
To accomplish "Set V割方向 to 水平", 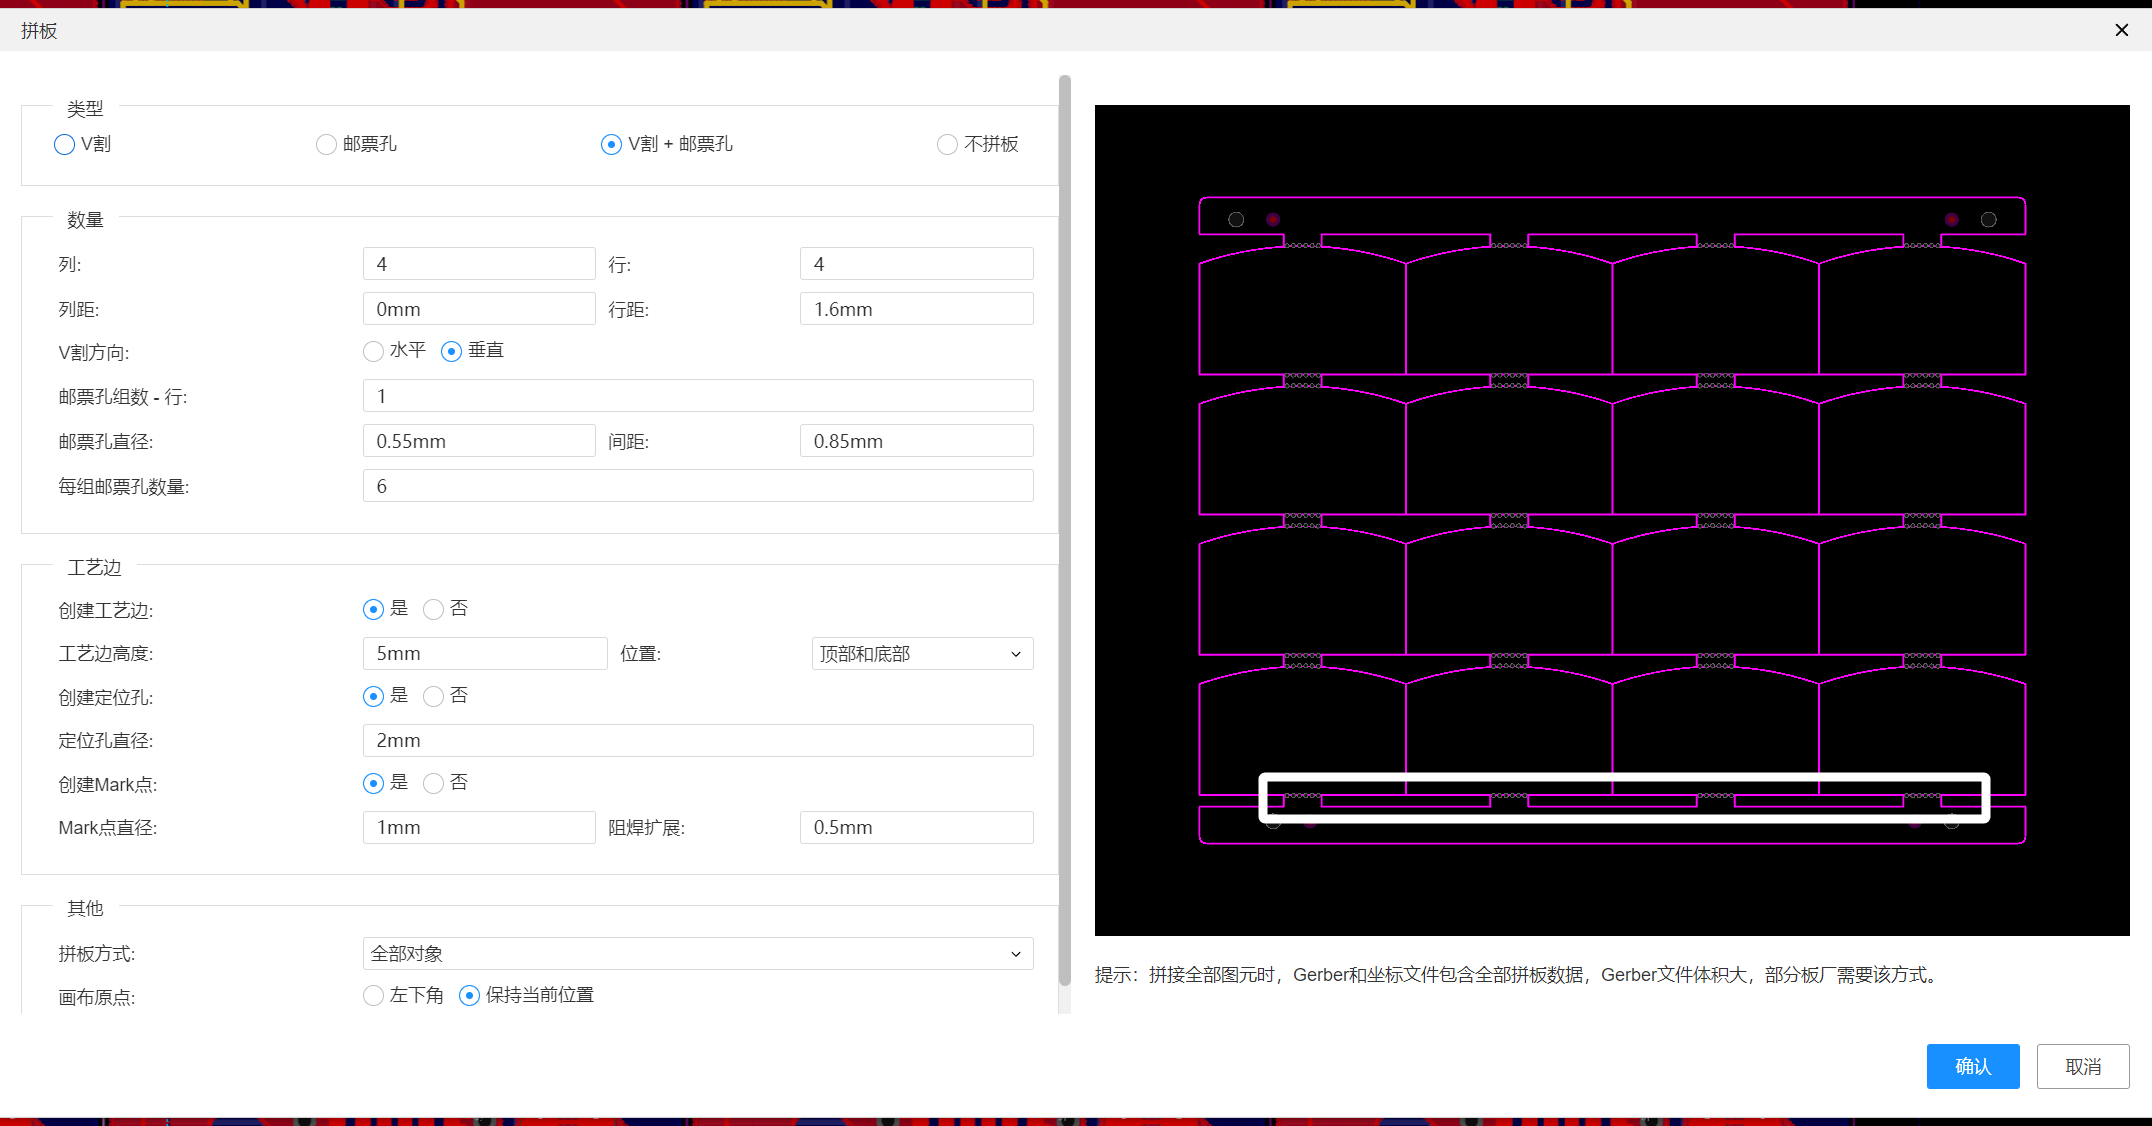I will click(373, 351).
